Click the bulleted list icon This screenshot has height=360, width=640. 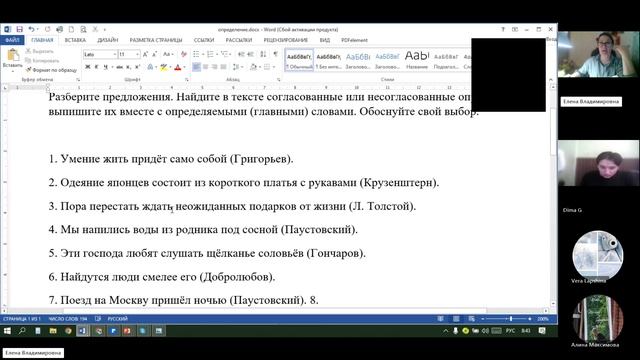tap(196, 54)
